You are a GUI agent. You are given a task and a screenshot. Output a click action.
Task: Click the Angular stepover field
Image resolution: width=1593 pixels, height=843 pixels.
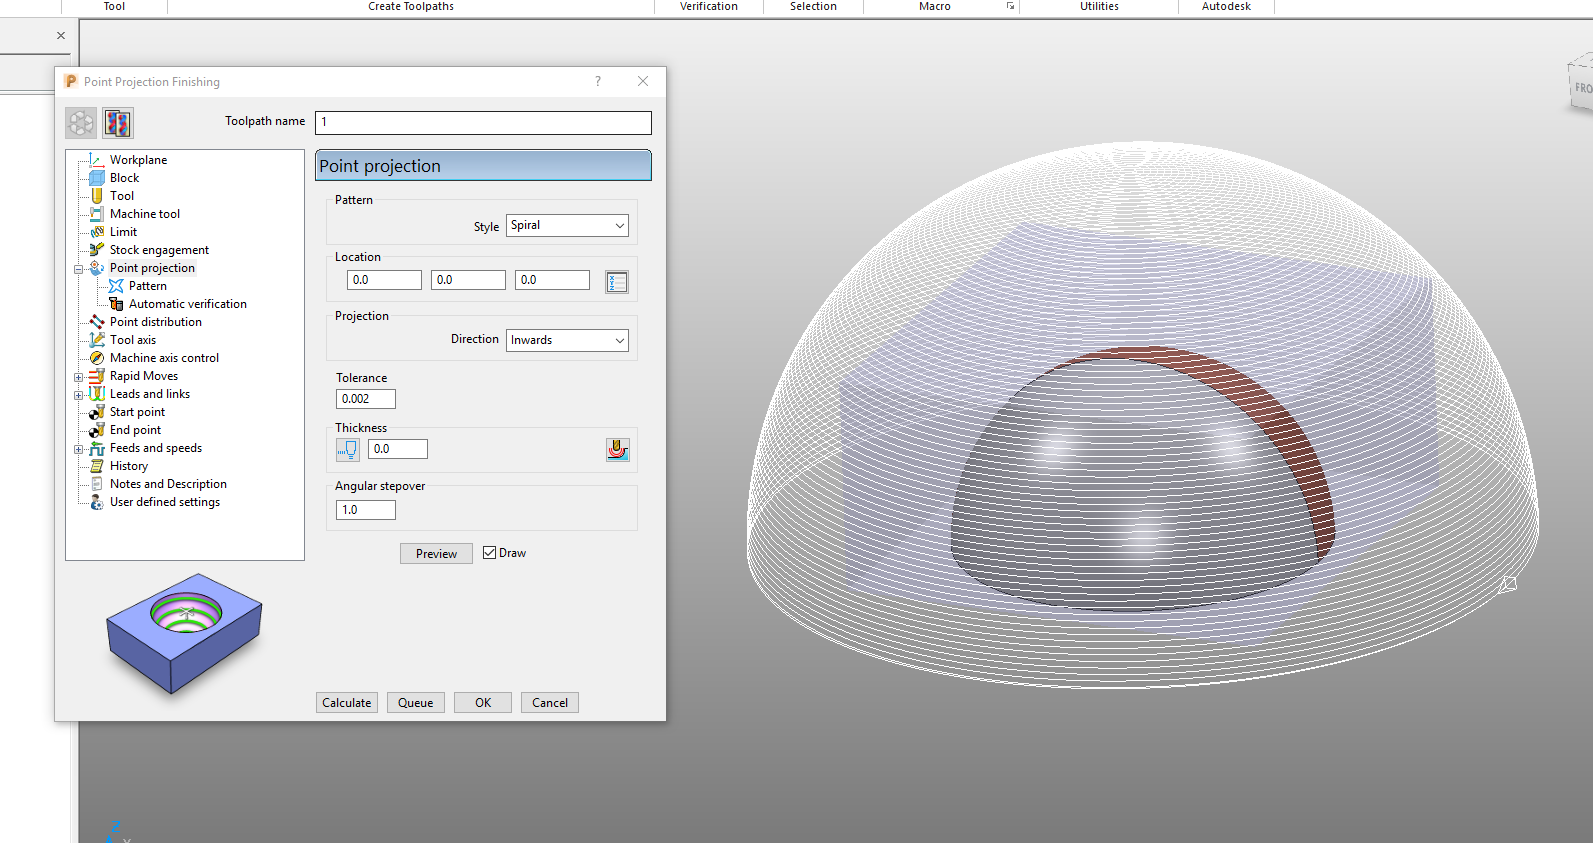point(366,510)
